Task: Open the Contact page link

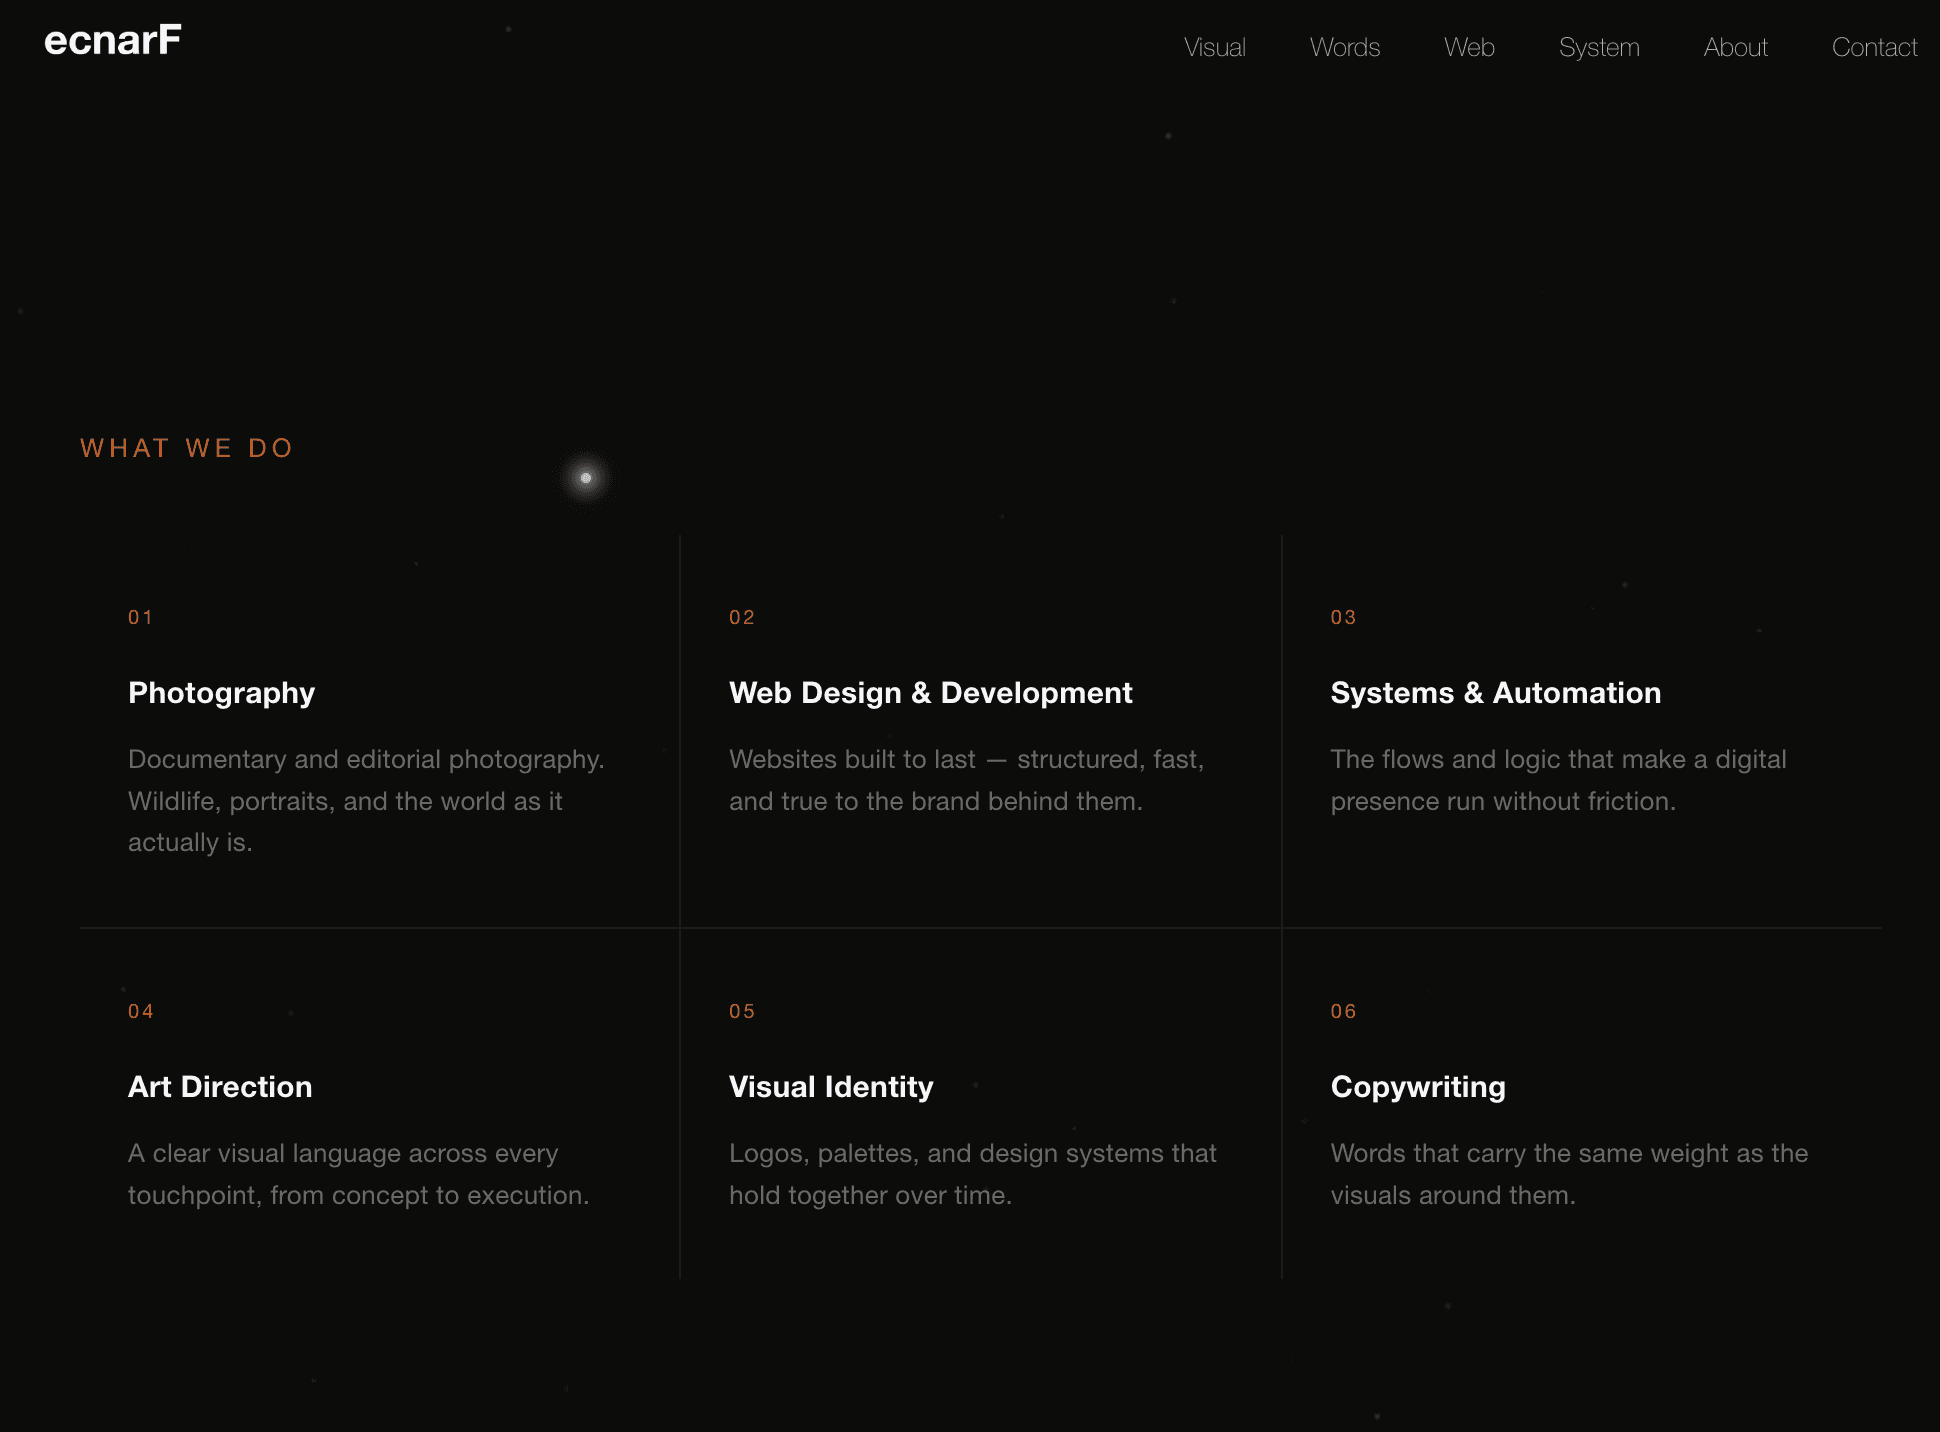Action: pos(1874,47)
